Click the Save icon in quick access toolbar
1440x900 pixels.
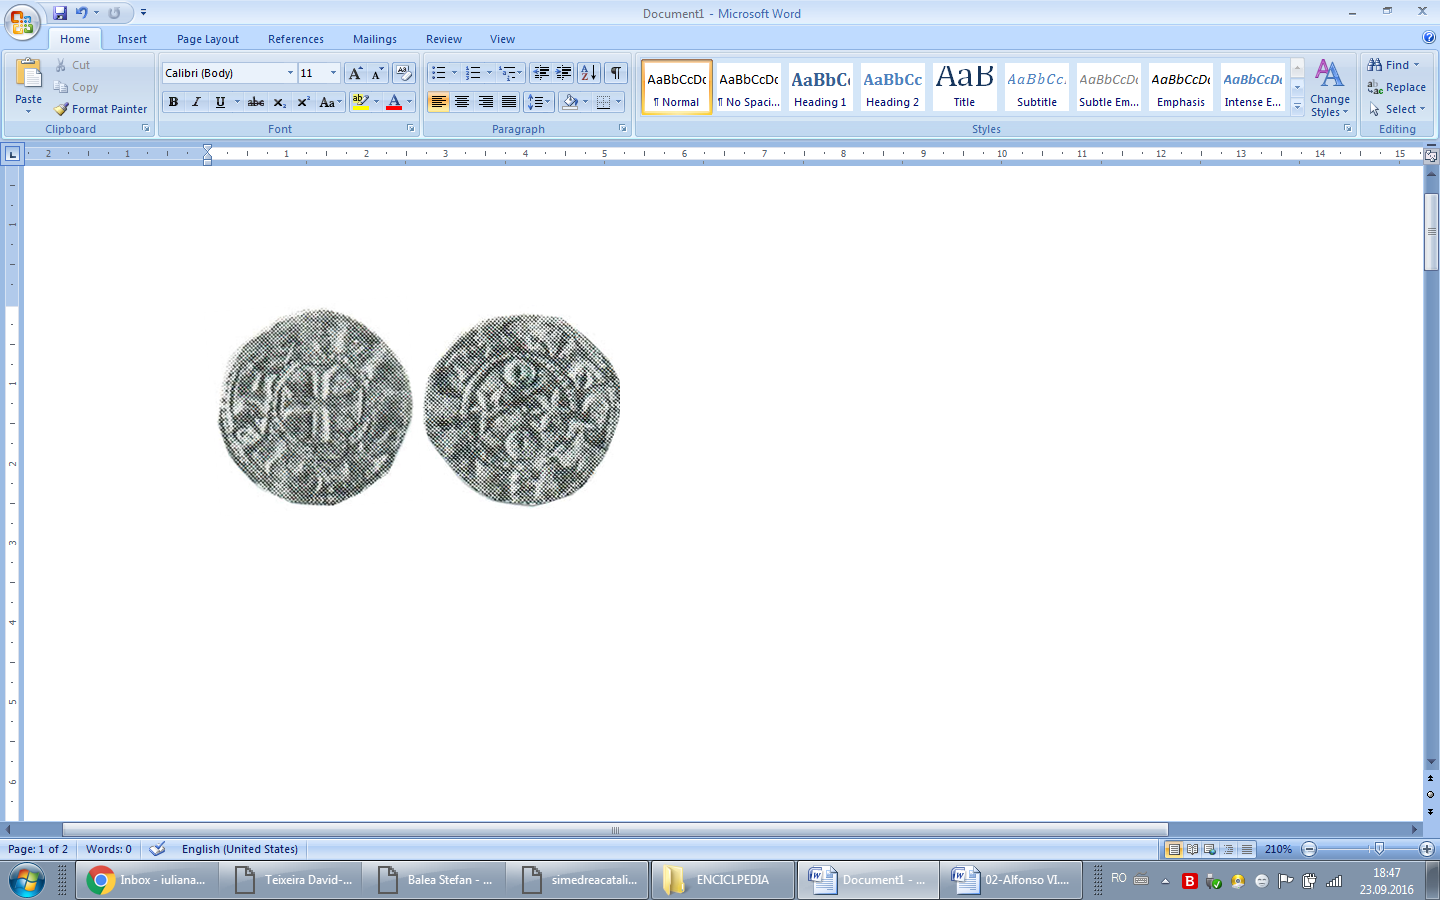tap(60, 13)
